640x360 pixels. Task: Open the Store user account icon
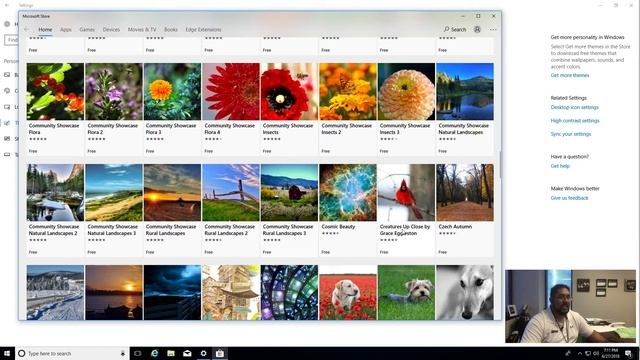pos(477,29)
